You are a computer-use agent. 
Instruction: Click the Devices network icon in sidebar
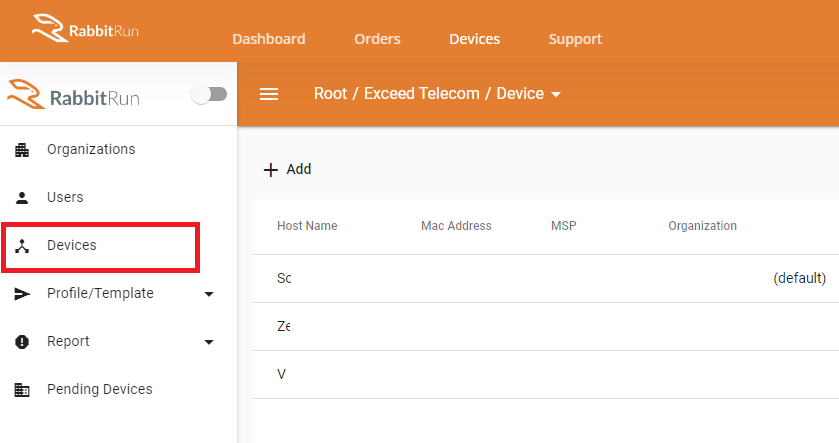point(22,246)
